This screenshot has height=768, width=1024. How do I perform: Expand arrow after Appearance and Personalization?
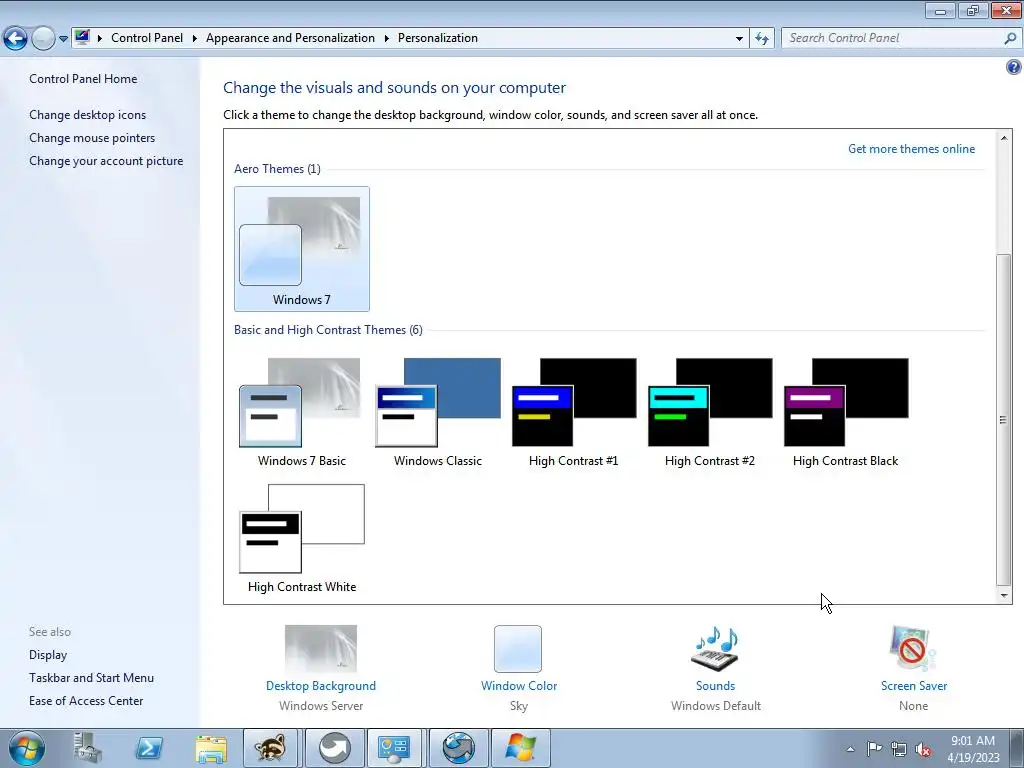click(x=387, y=39)
